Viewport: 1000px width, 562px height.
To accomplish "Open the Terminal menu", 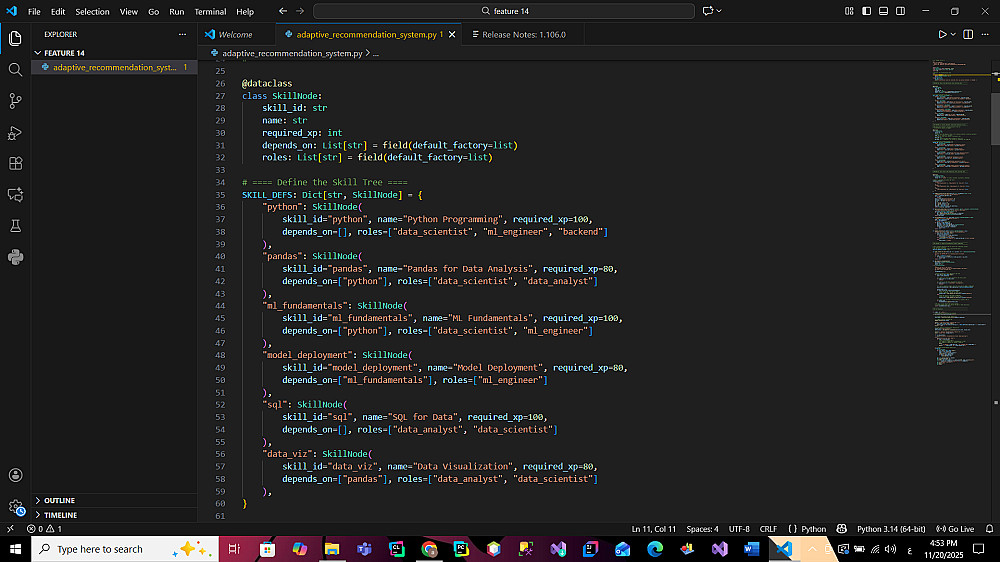I will coord(210,11).
